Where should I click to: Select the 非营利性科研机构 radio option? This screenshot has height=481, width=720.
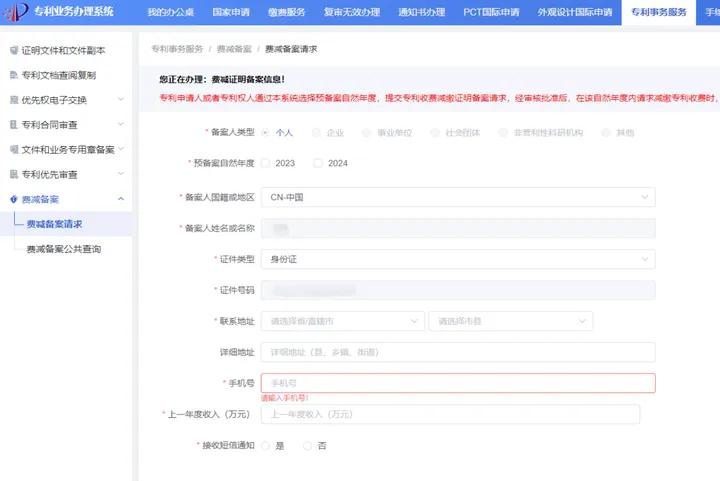[x=503, y=133]
